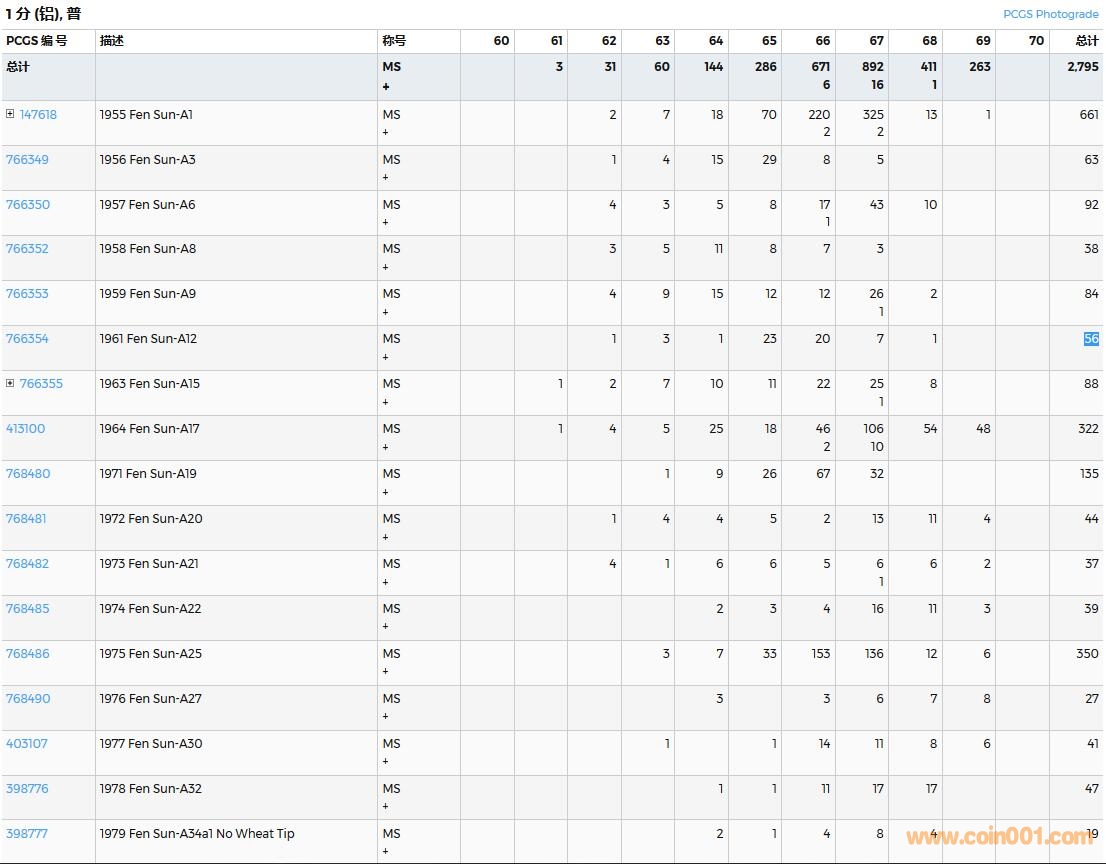Open PCGS number 768486 link
Image resolution: width=1106 pixels, height=864 pixels.
(27, 653)
